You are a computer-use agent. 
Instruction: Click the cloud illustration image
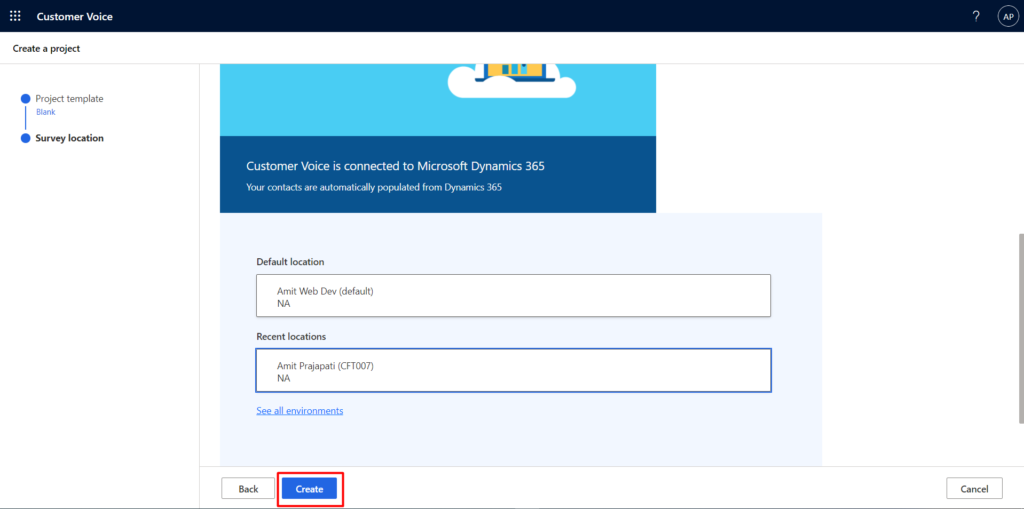pyautogui.click(x=512, y=80)
